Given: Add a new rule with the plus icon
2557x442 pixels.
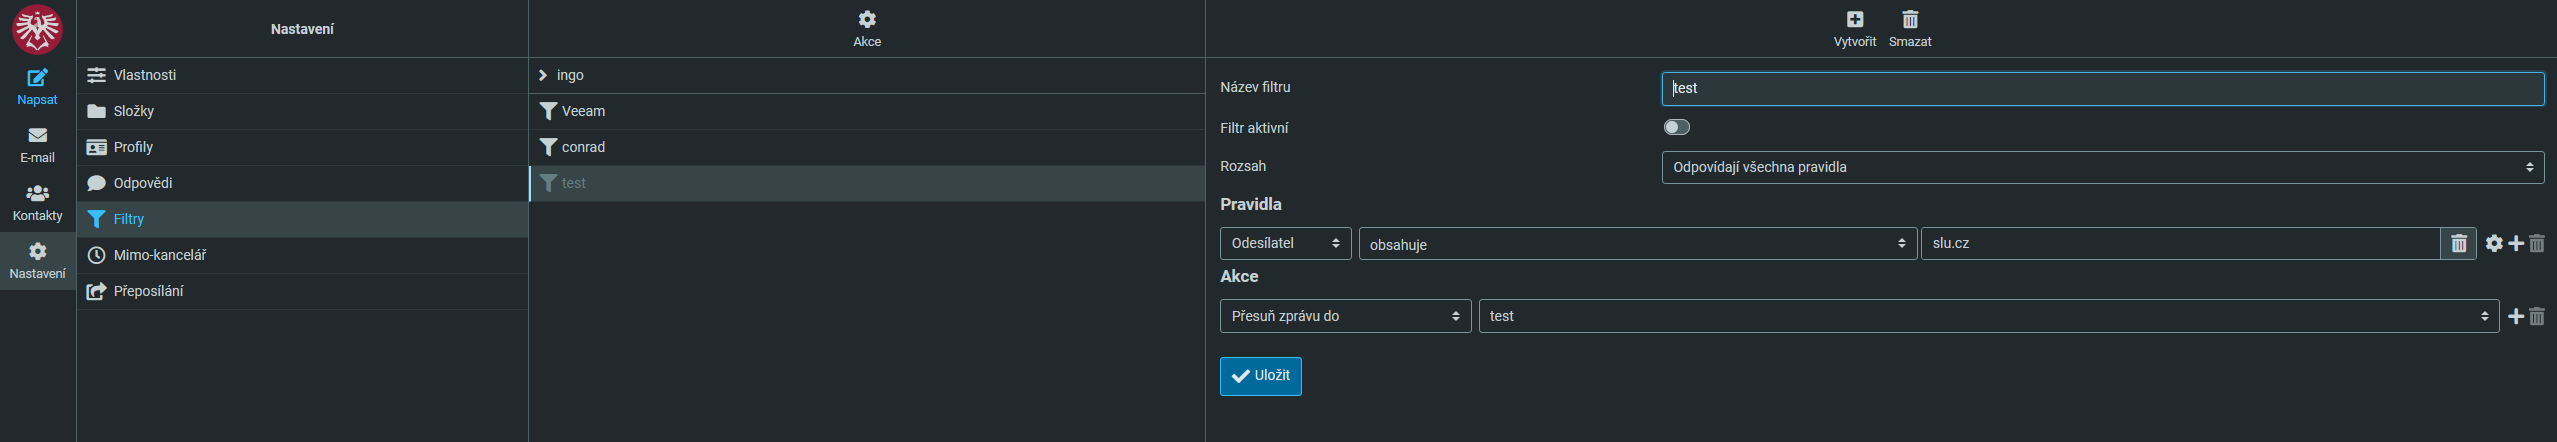Looking at the screenshot, I should (2516, 243).
